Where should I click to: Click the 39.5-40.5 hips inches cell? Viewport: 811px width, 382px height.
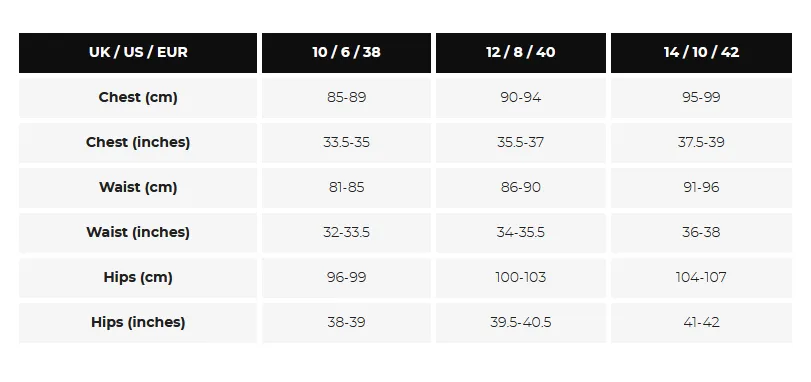click(520, 323)
